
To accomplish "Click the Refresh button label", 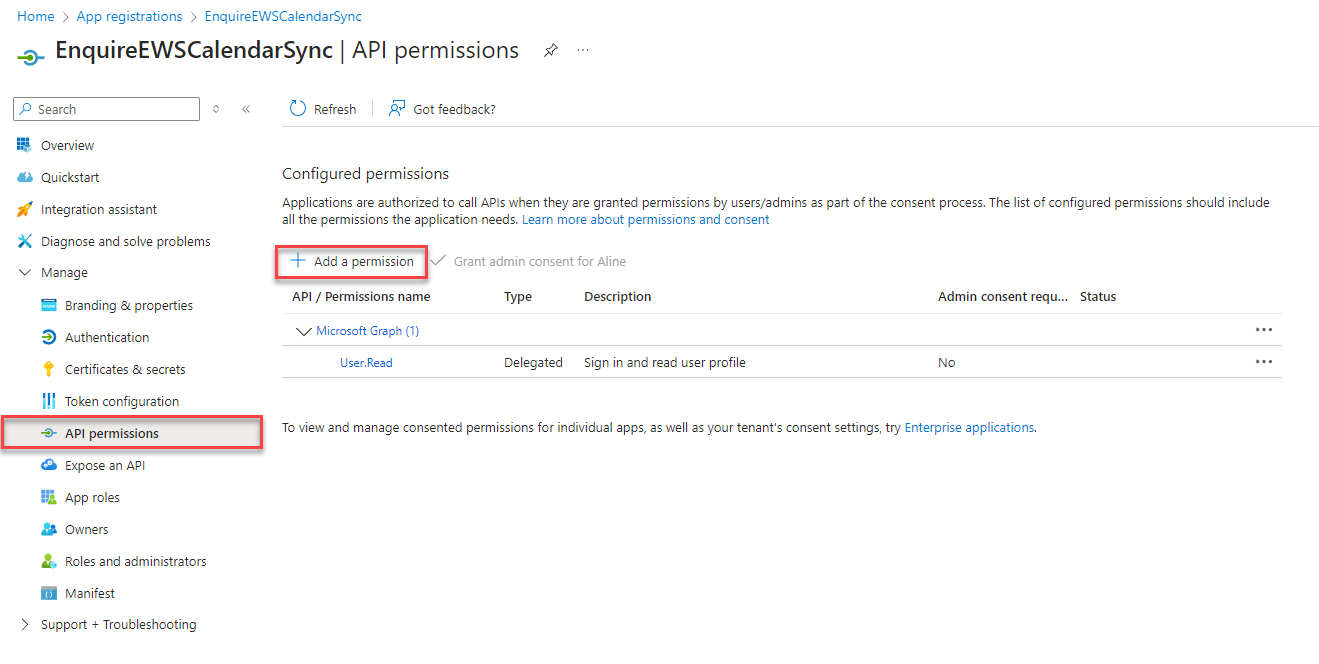I will click(335, 109).
